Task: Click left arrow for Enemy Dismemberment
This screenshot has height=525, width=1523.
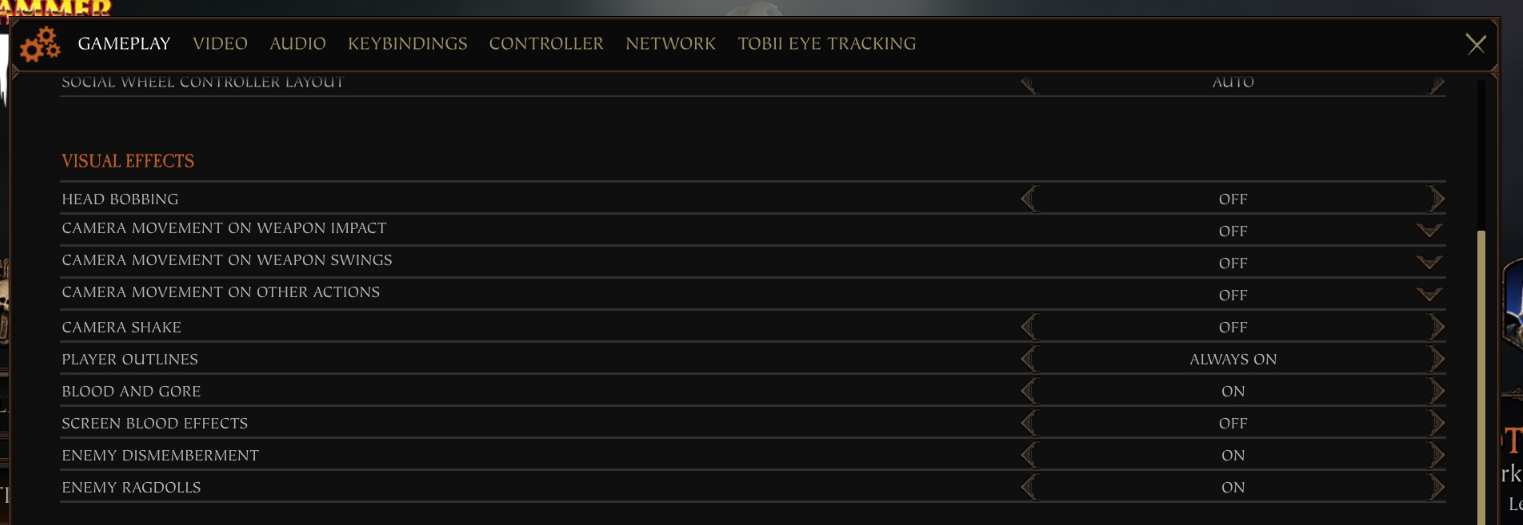Action: (x=1029, y=455)
